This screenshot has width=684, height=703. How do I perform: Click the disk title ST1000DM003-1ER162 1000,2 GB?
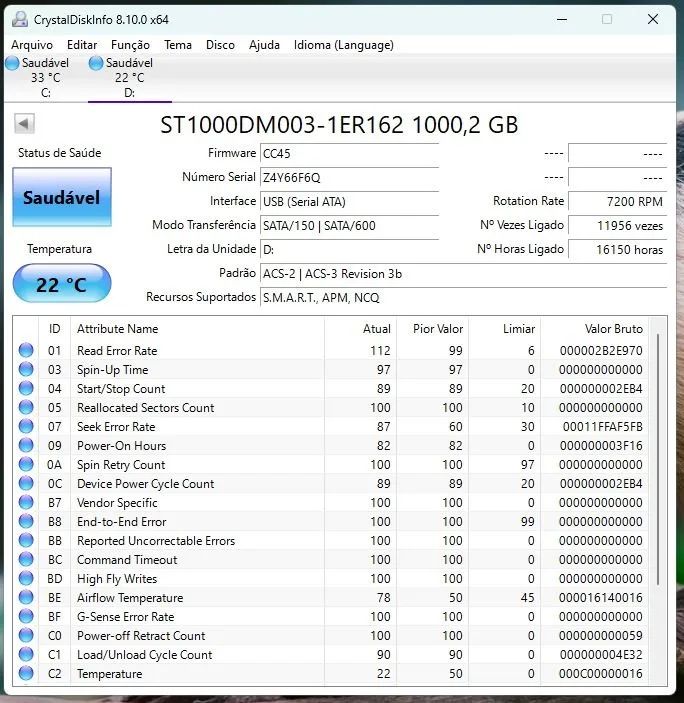point(339,125)
